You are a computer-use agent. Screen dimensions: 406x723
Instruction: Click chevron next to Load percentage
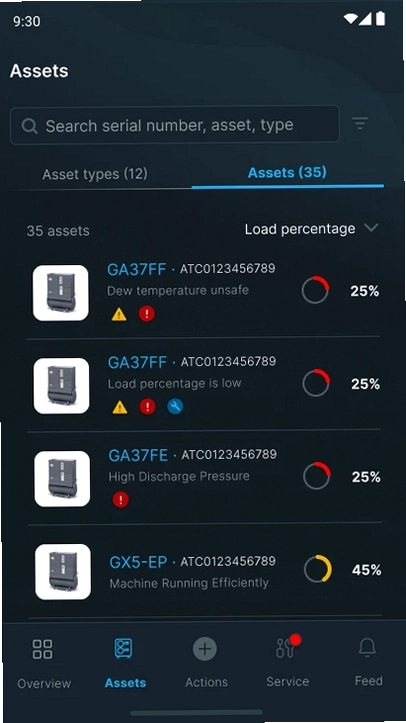pyautogui.click(x=371, y=228)
